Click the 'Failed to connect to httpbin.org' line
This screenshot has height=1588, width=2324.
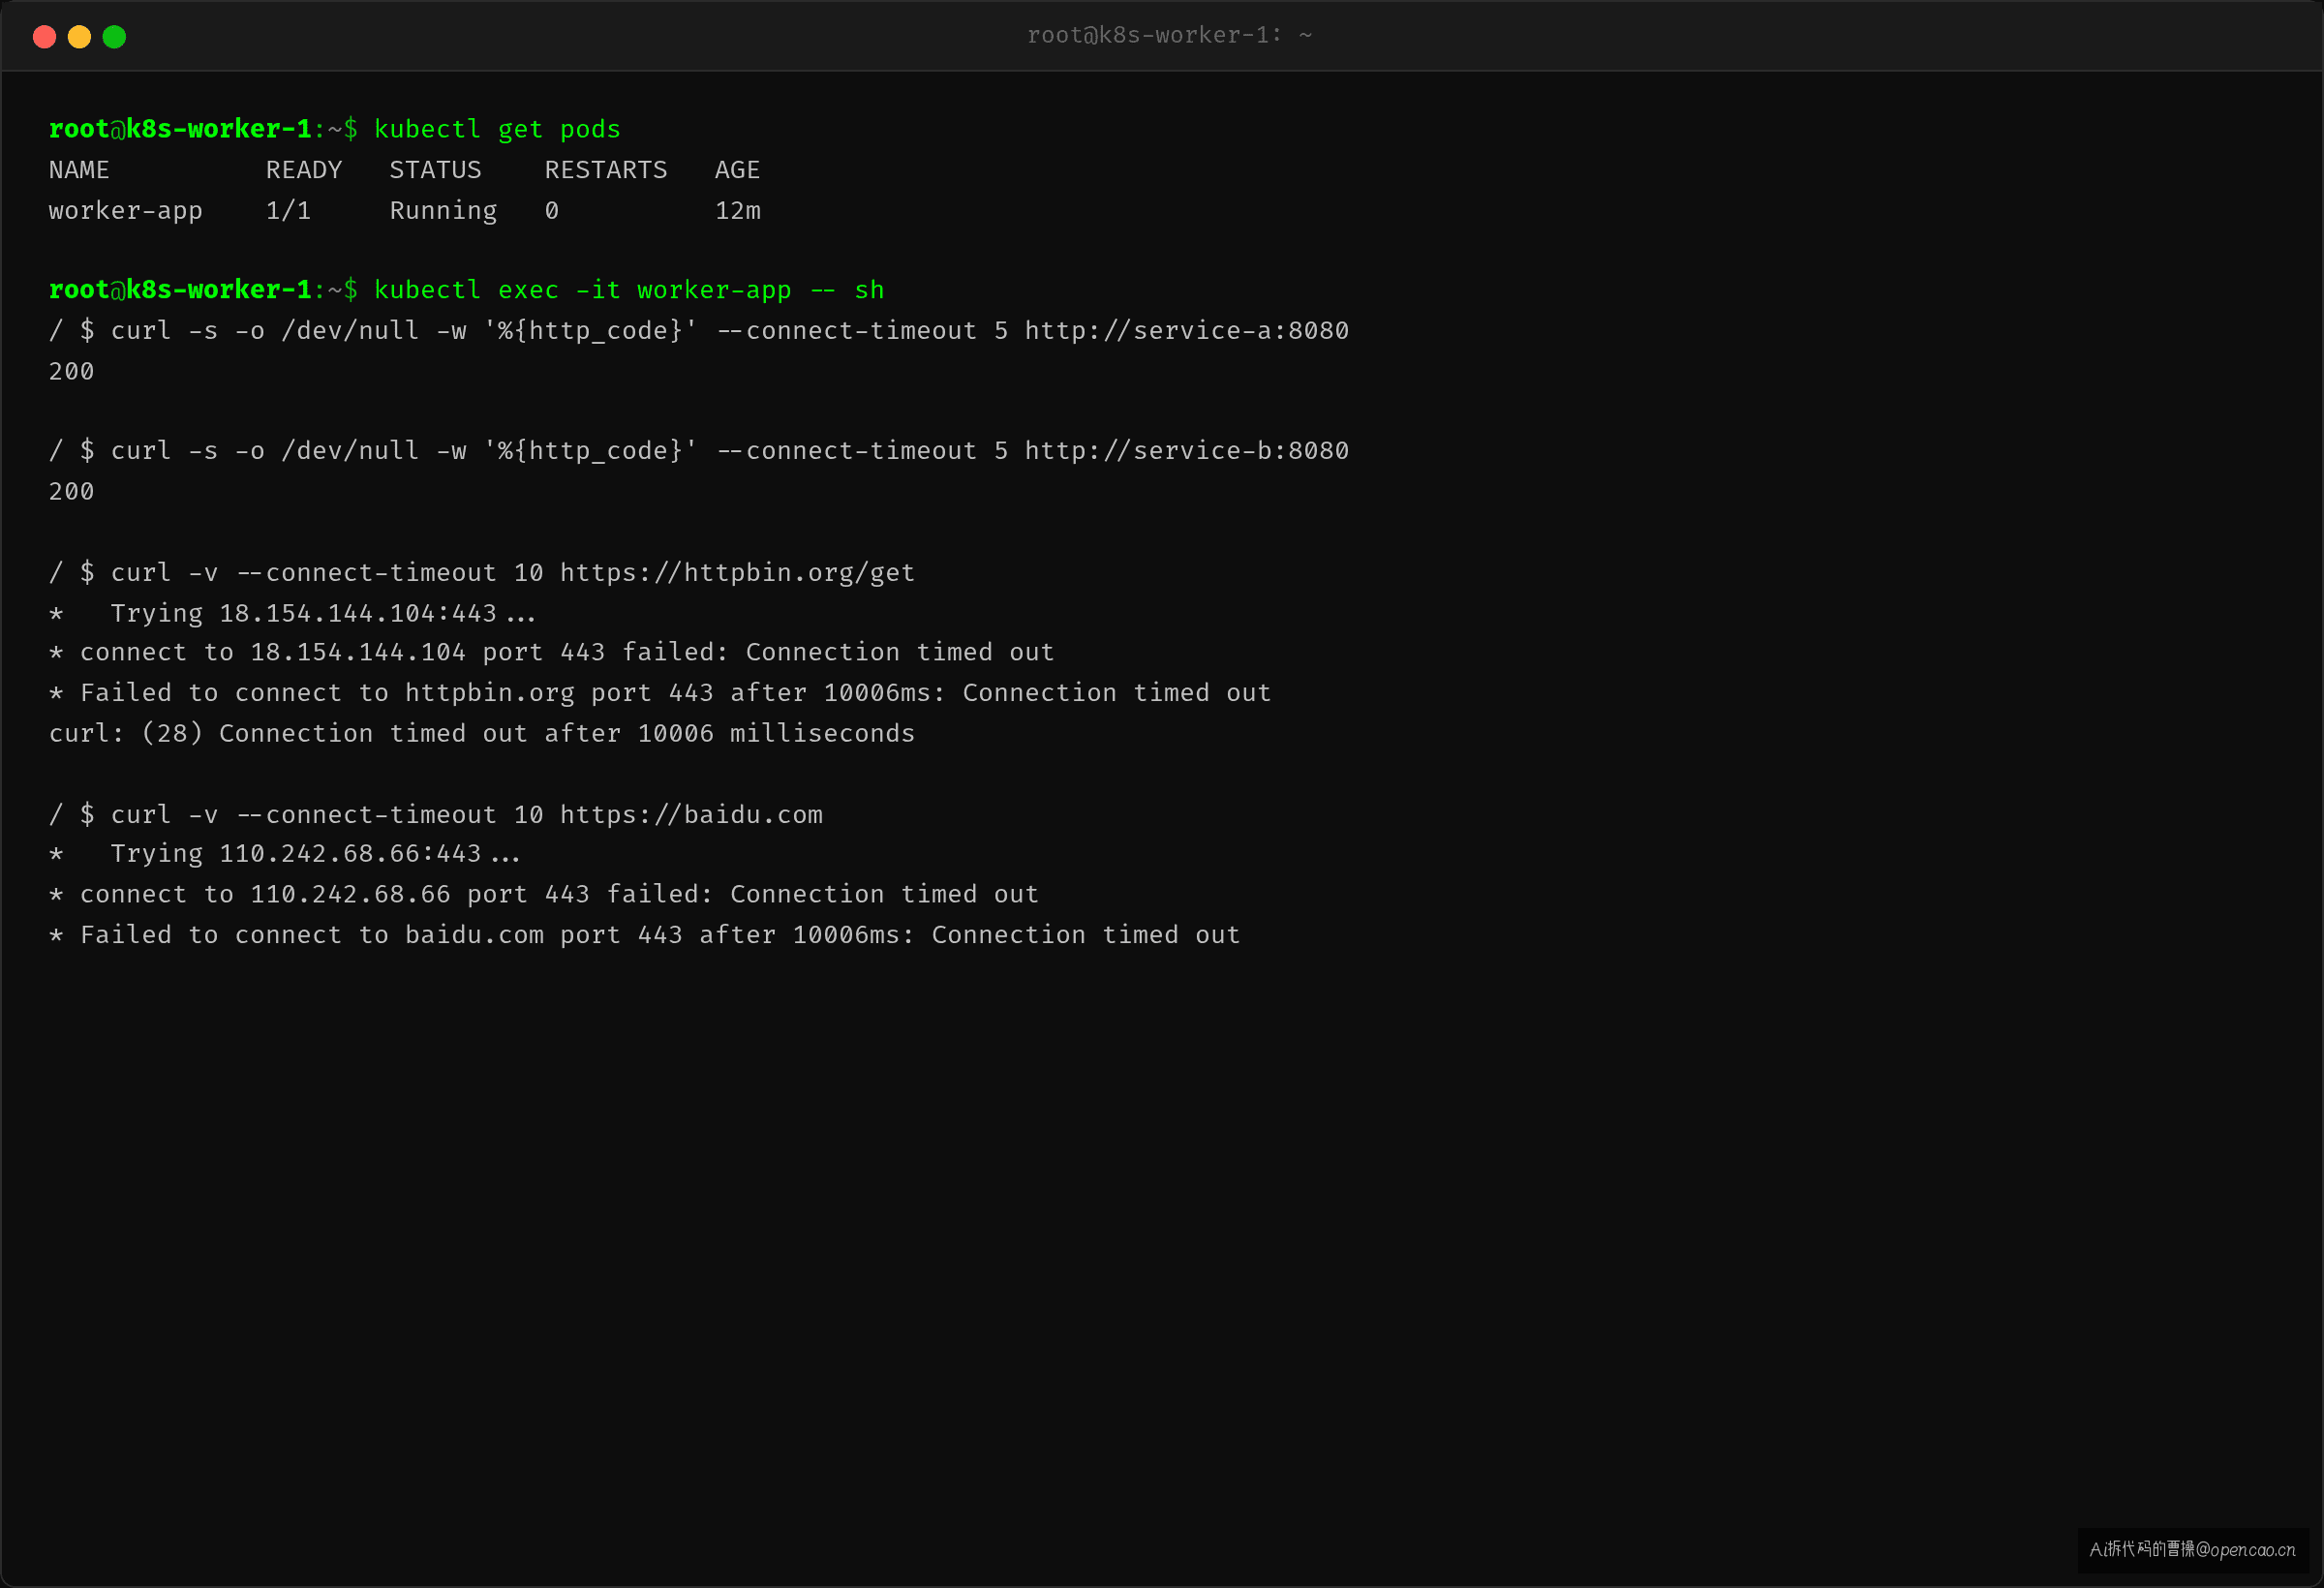coord(660,693)
